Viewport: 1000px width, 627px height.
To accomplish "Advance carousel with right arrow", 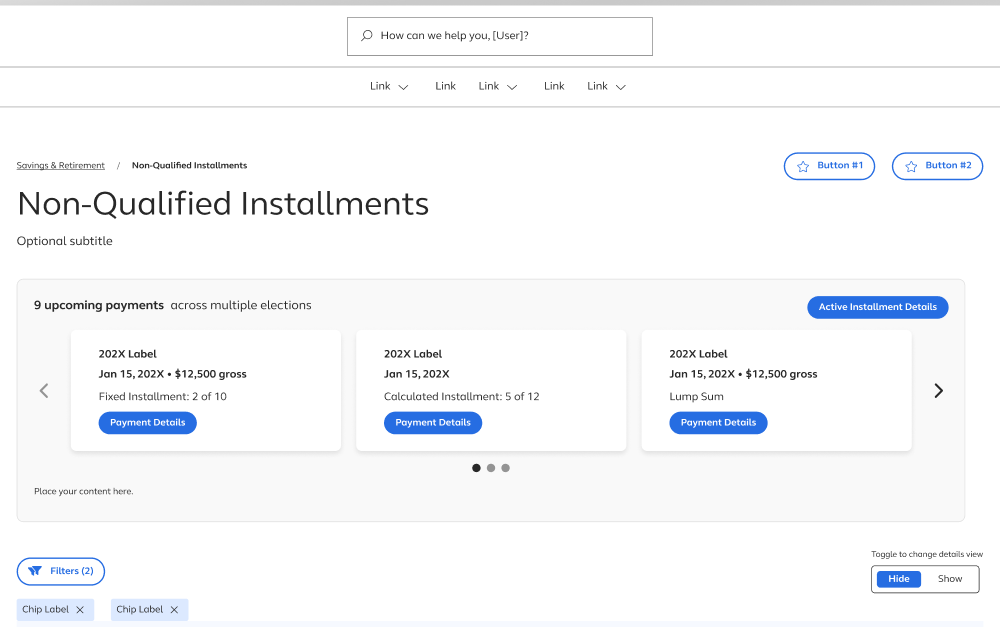I will pos(938,391).
